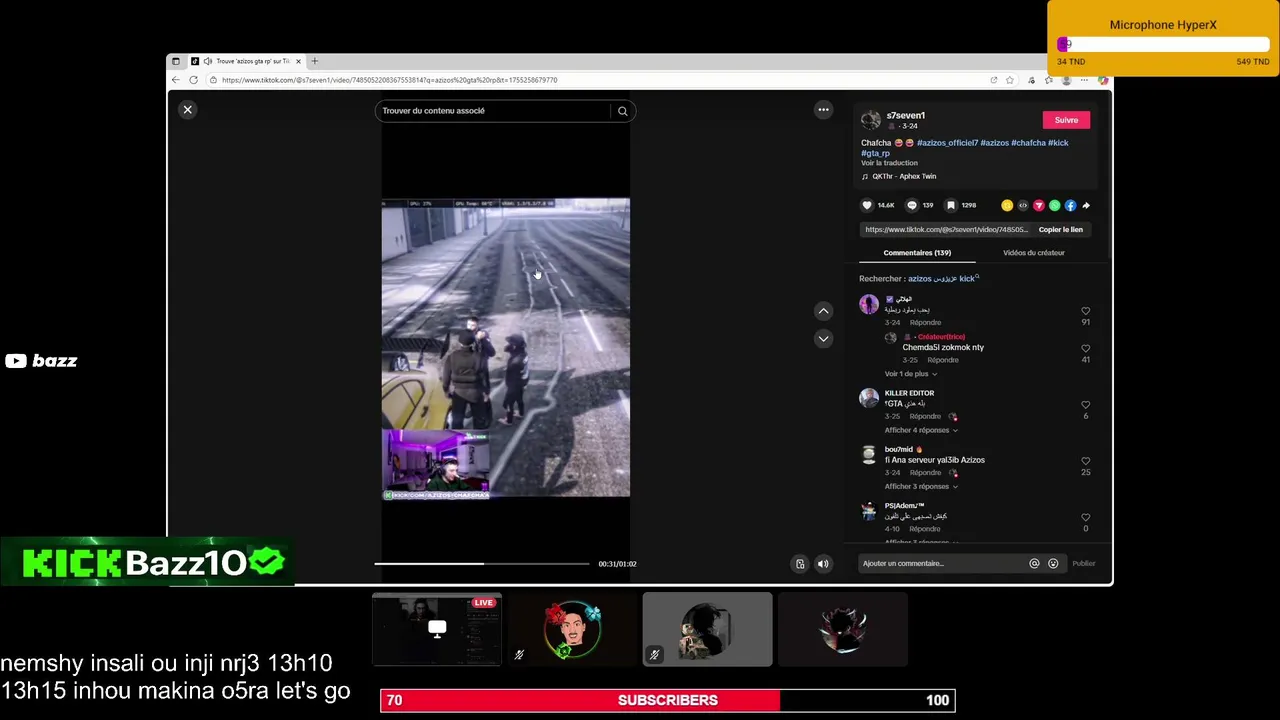Screen dimensions: 1280x720
Task: Like the video with heart icon
Action: tap(867, 205)
